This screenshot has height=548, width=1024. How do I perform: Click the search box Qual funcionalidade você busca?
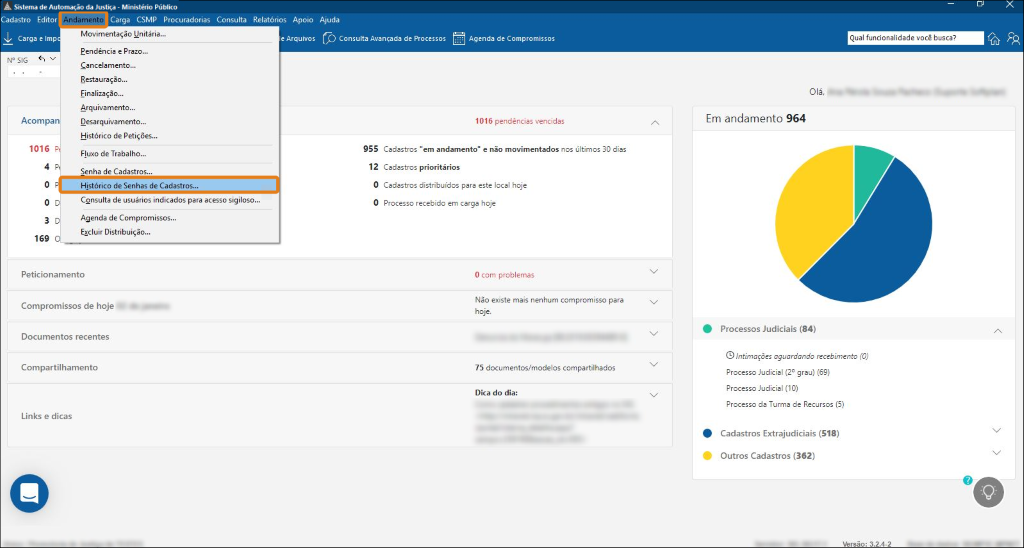point(915,38)
